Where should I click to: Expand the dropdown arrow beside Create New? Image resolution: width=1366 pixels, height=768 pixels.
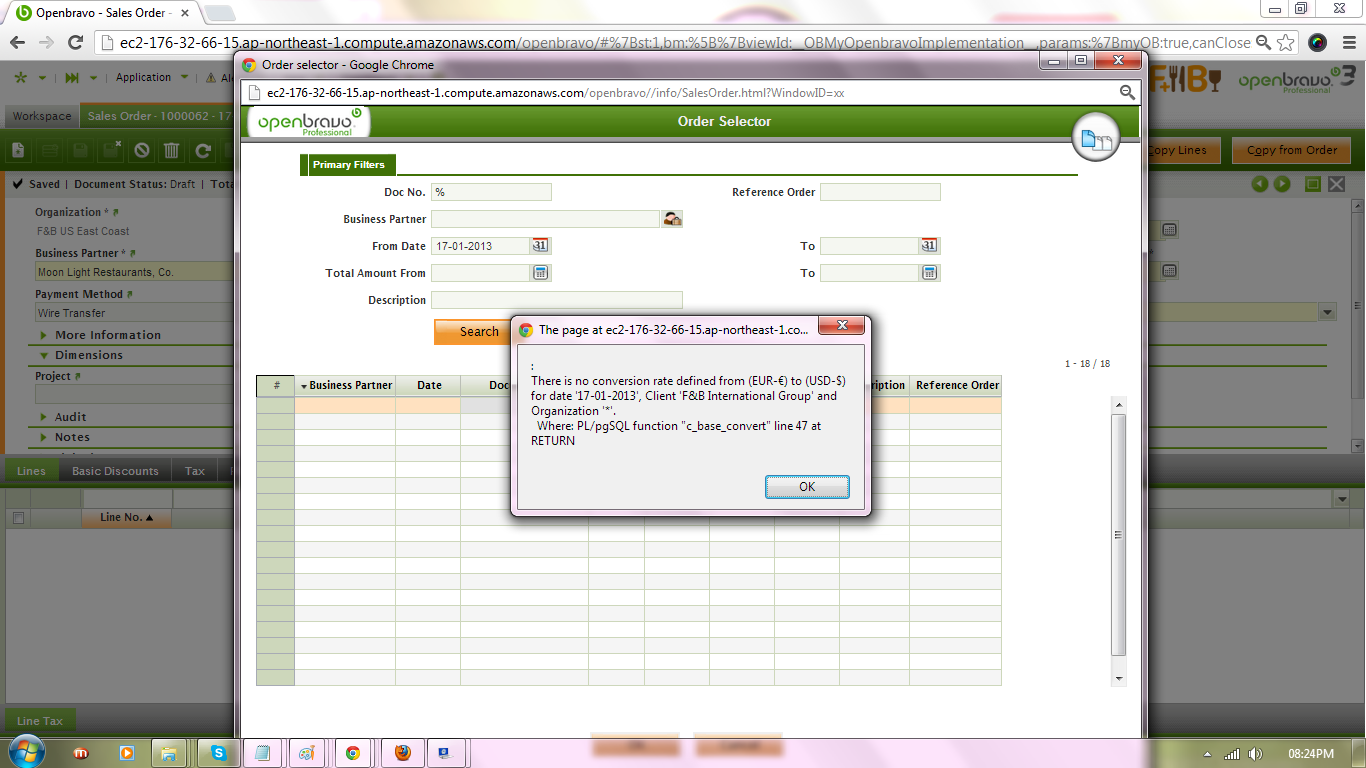[x=42, y=78]
